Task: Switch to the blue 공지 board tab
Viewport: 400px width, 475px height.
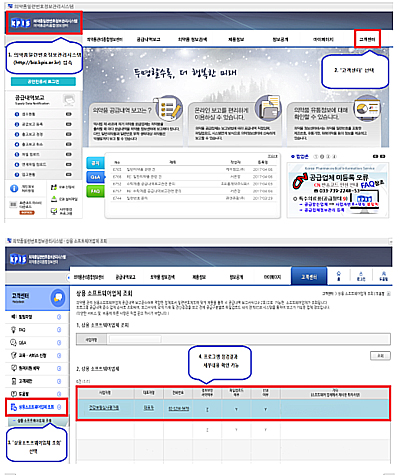Action: tap(95, 163)
